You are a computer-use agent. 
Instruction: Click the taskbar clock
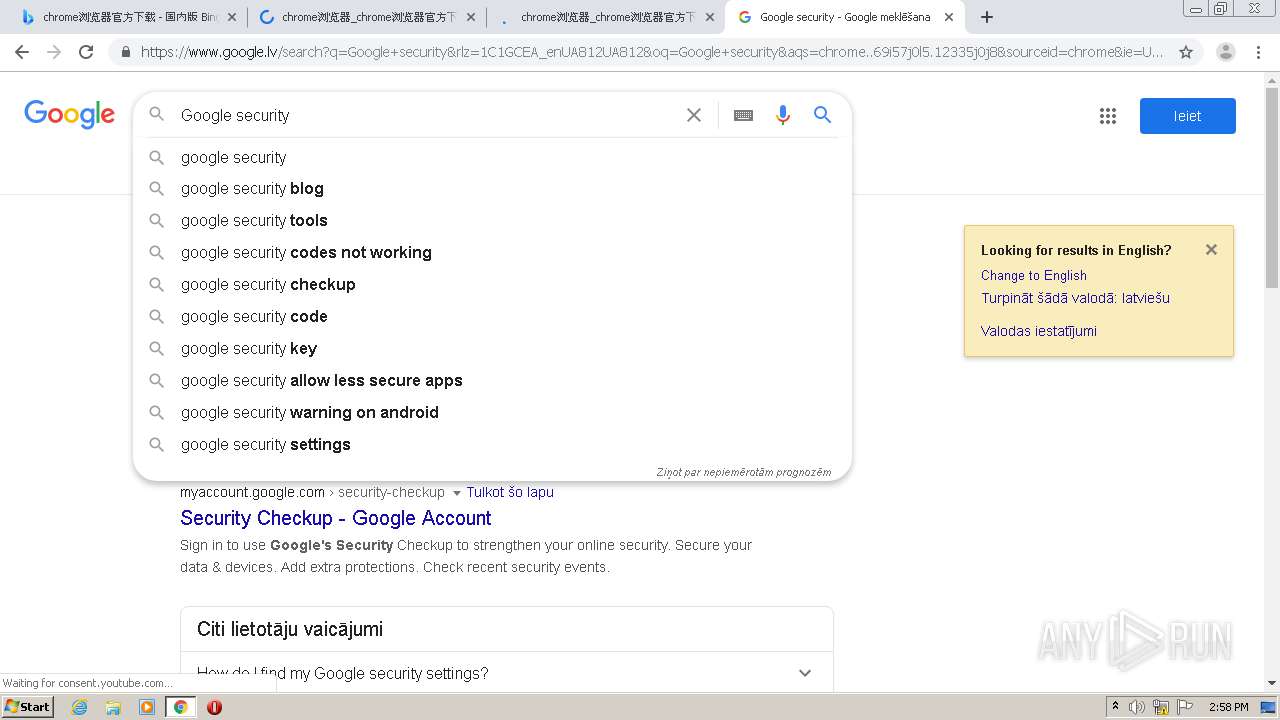1228,707
